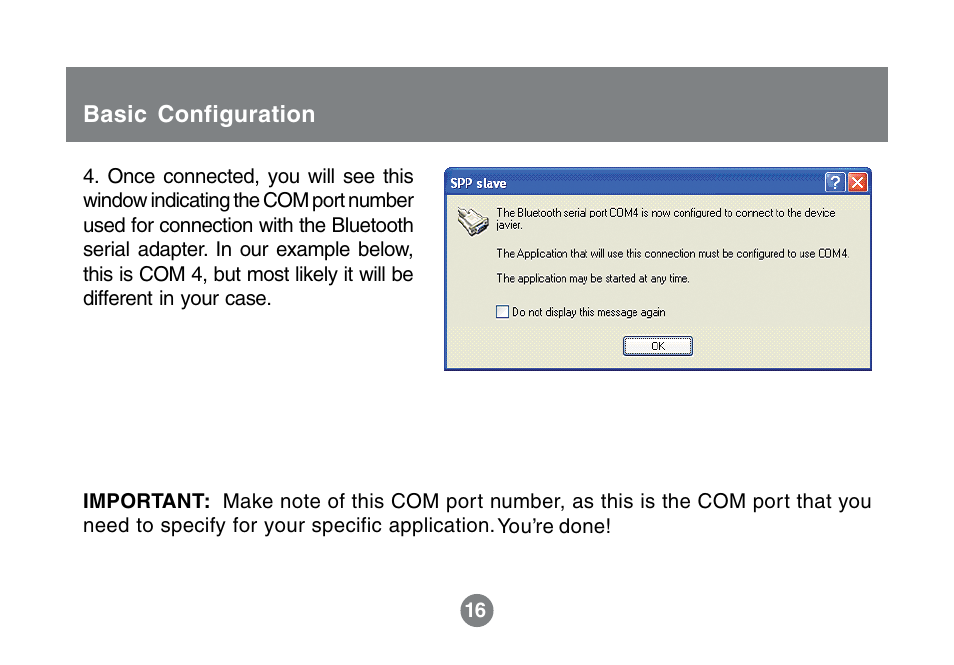Screen dimensions: 954x665
Task: Click the 'must be configured to use COM4' line
Action: click(x=672, y=254)
